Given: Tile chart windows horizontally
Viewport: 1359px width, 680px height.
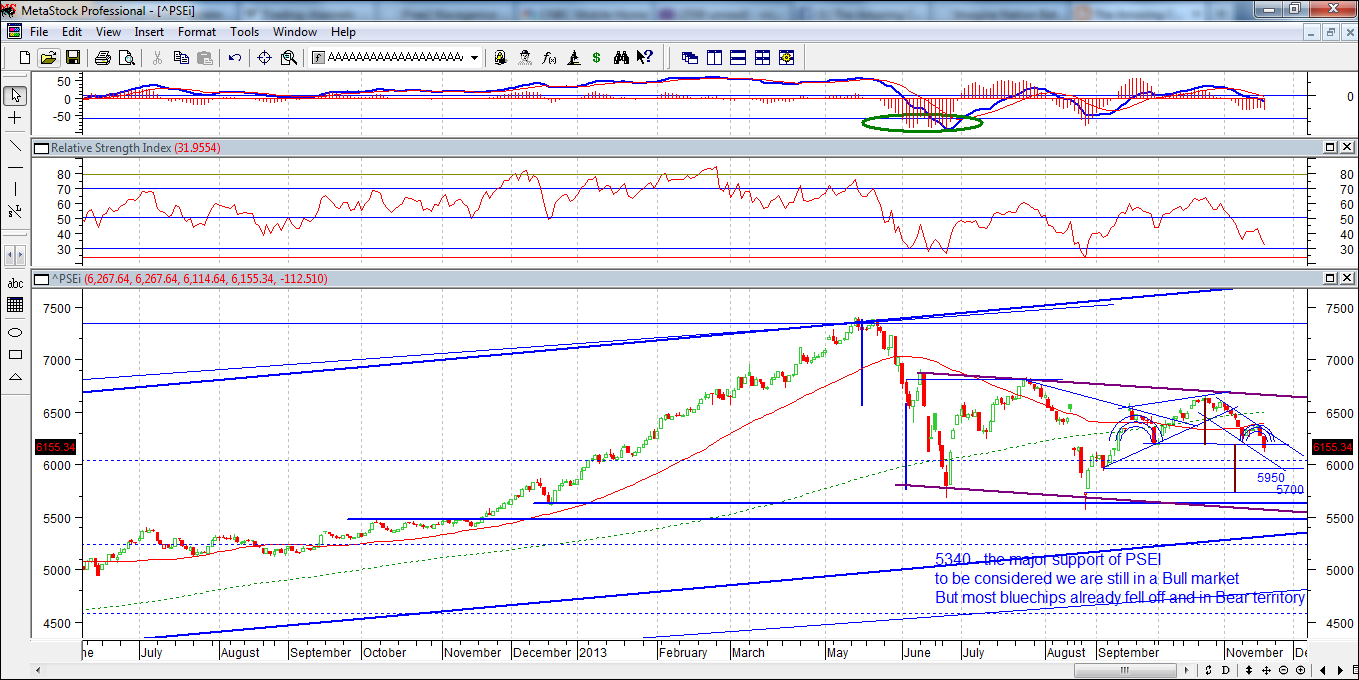Looking at the screenshot, I should click(x=737, y=57).
